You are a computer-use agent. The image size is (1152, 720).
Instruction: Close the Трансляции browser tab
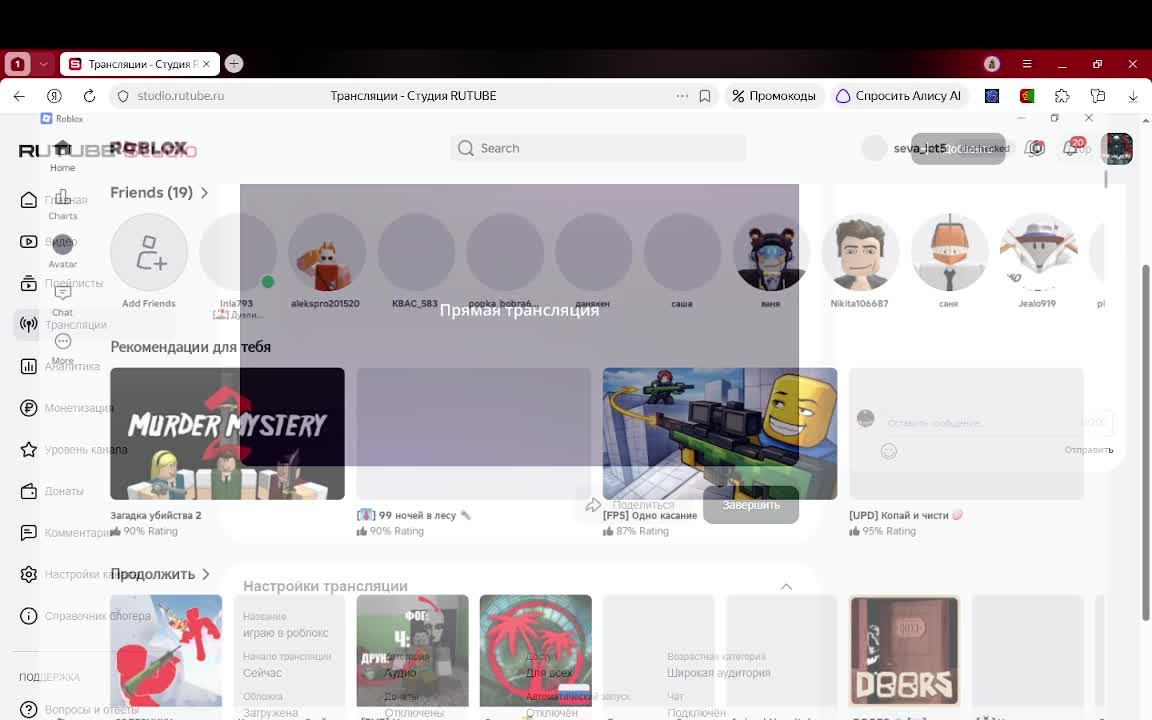206,64
